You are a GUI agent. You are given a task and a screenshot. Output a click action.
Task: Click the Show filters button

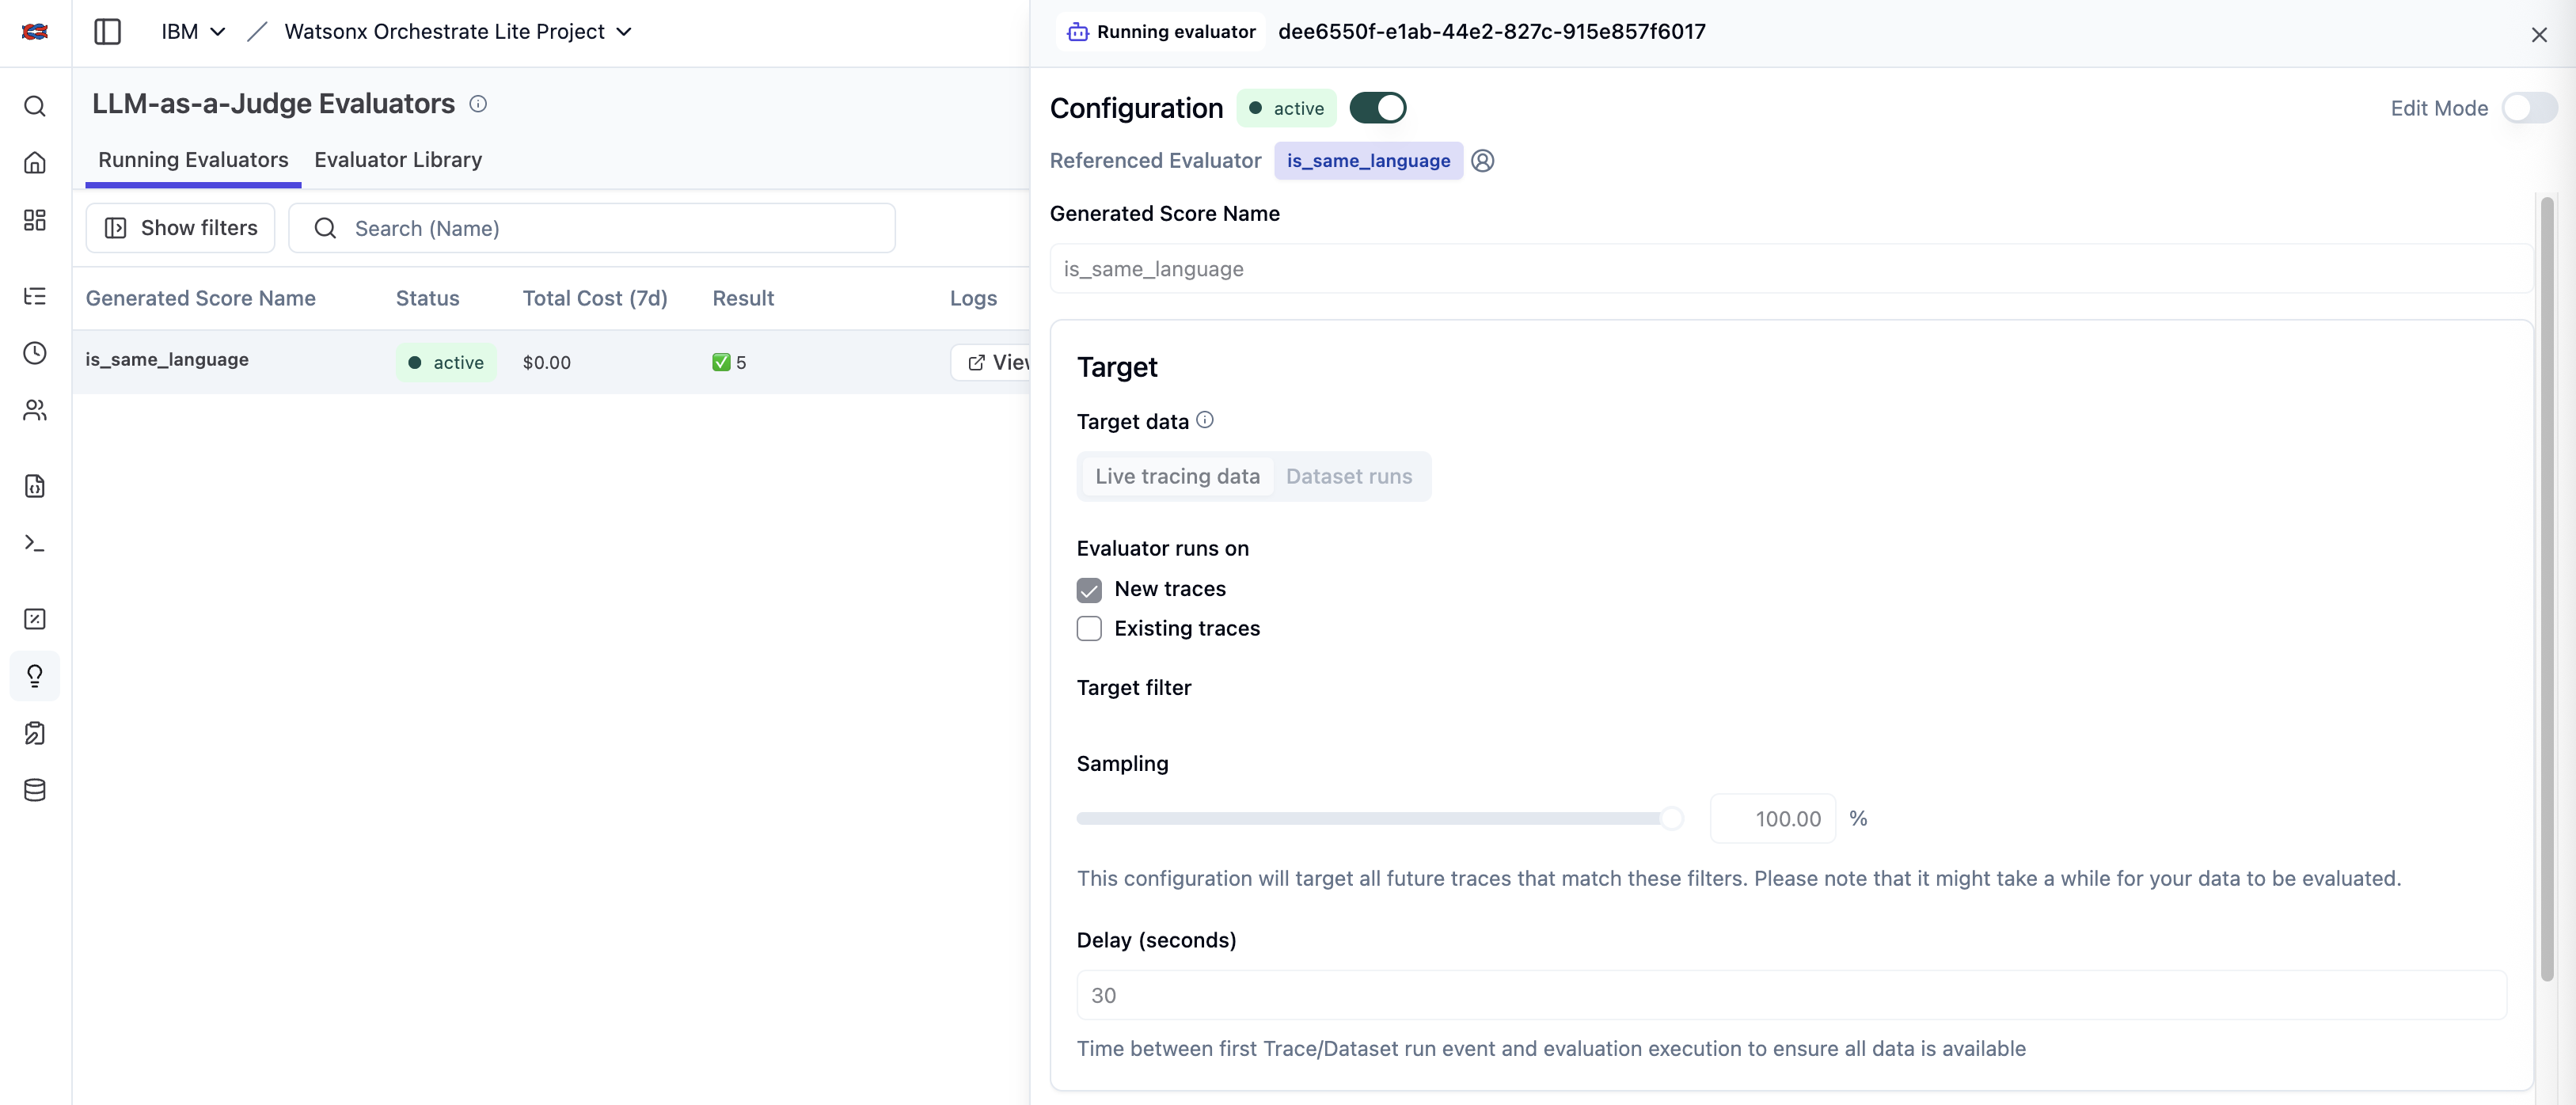(x=181, y=228)
